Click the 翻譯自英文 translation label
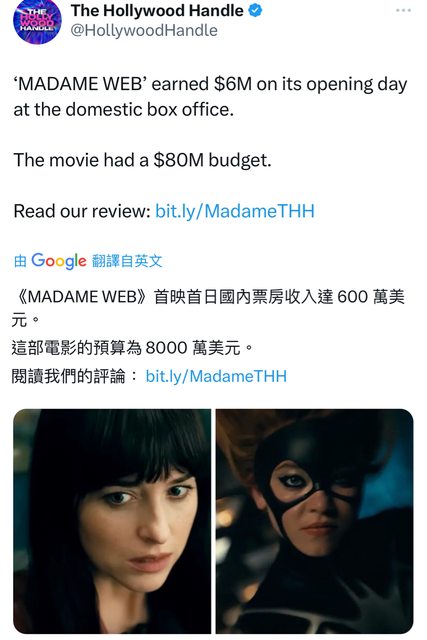This screenshot has height=640, width=427. point(127,261)
